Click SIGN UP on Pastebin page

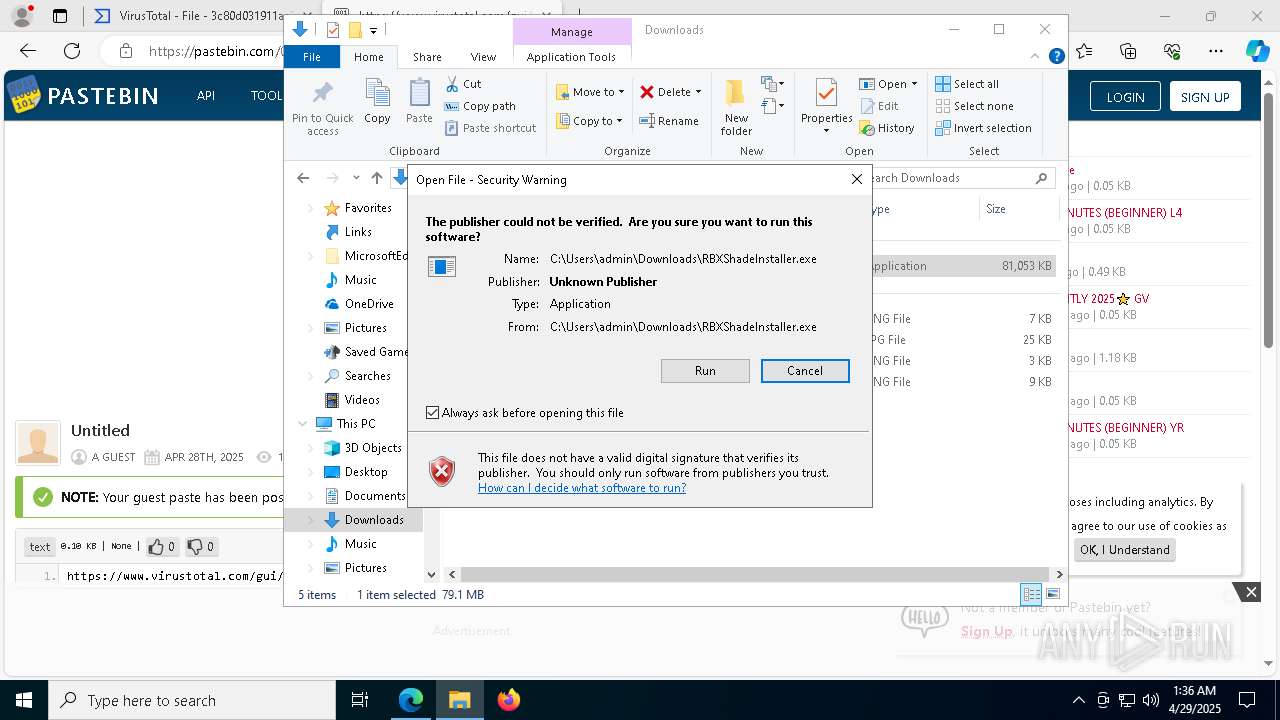pos(1205,97)
